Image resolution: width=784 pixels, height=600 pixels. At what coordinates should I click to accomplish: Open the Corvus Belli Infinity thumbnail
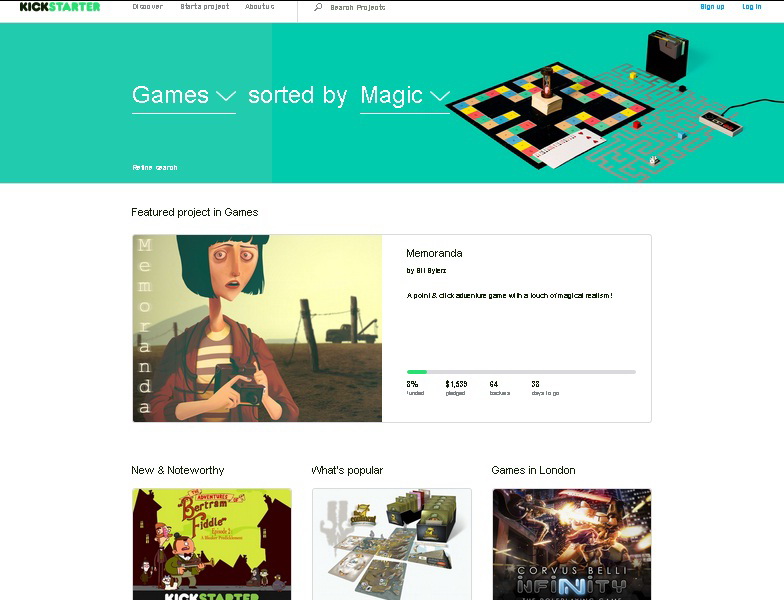pyautogui.click(x=572, y=544)
